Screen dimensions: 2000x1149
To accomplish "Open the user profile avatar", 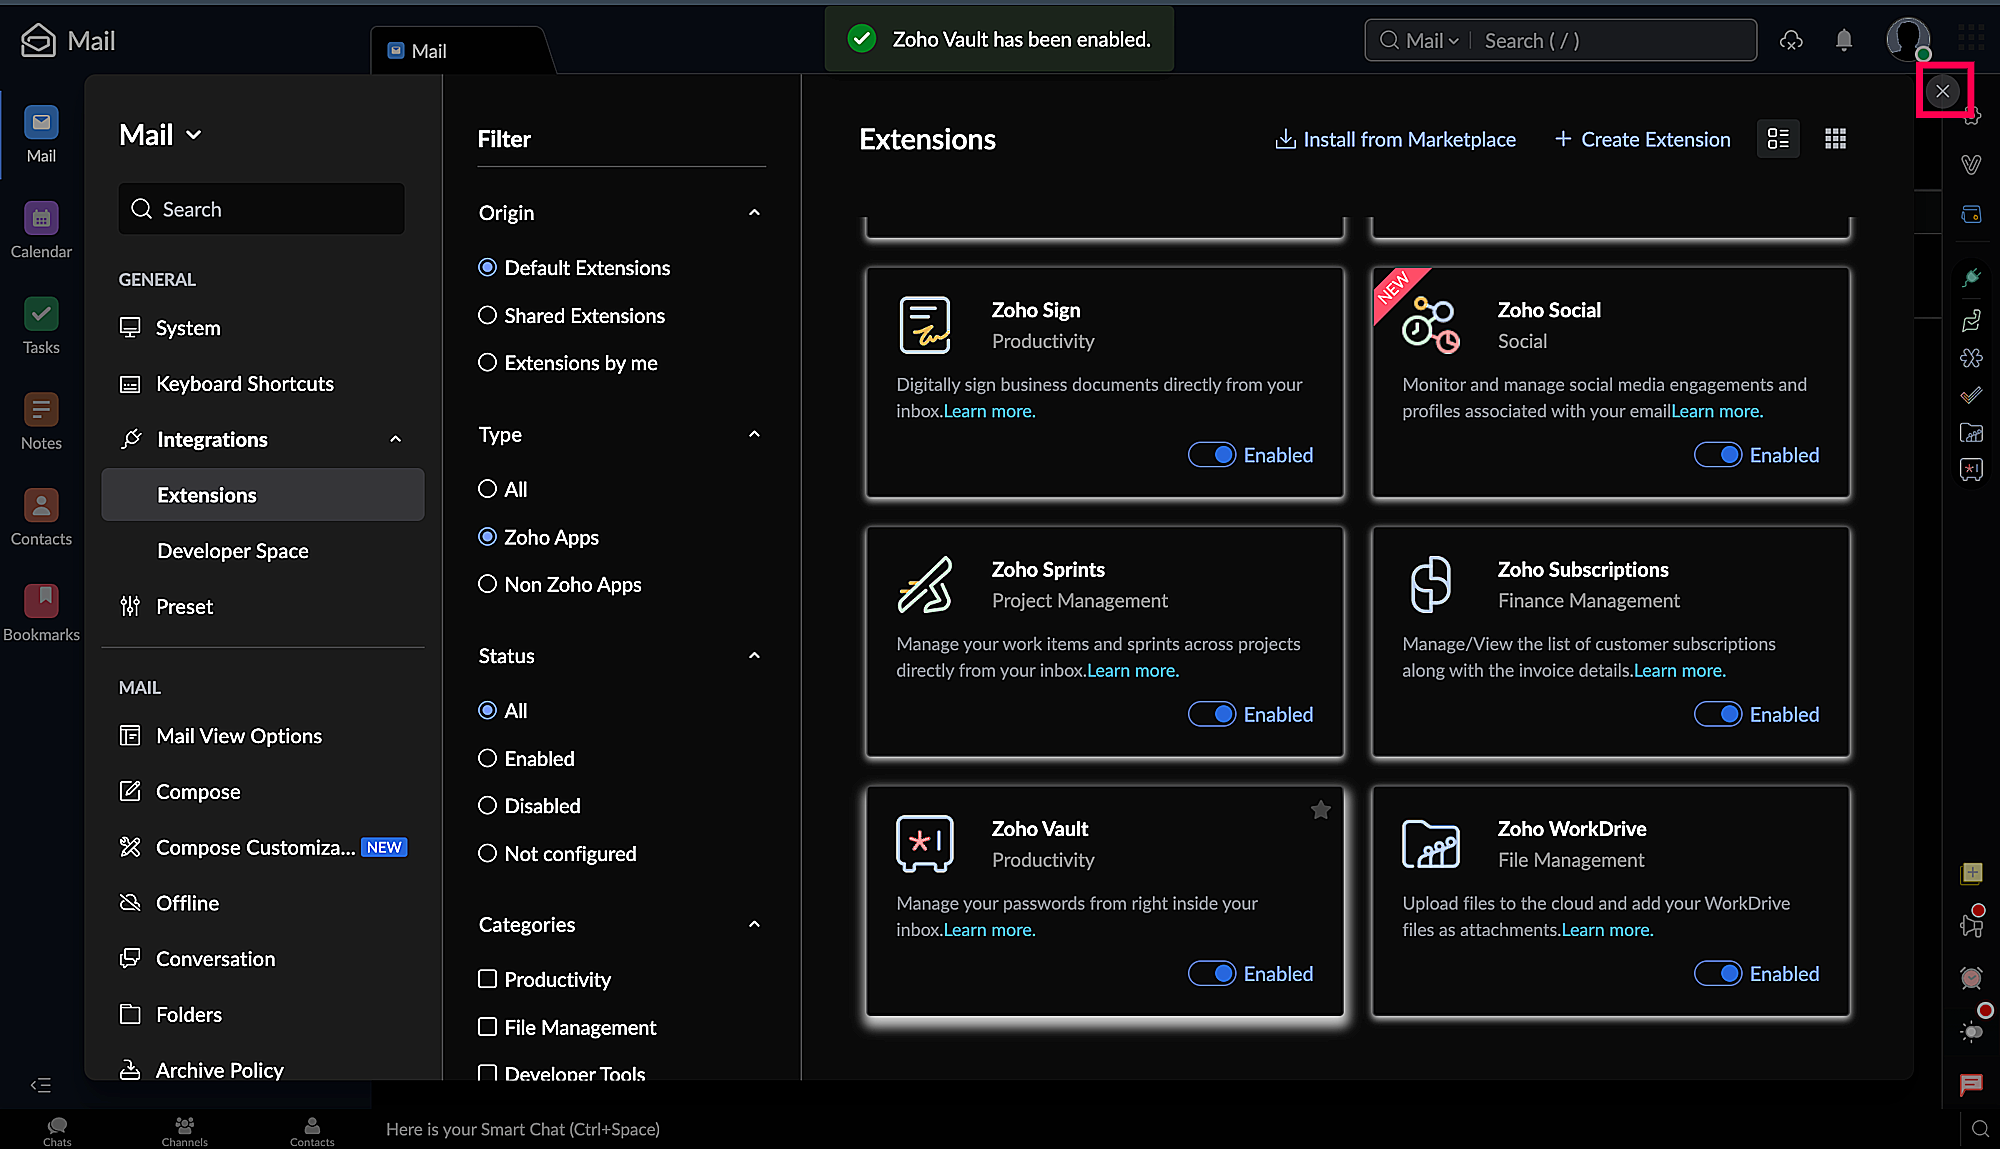I will coord(1907,39).
